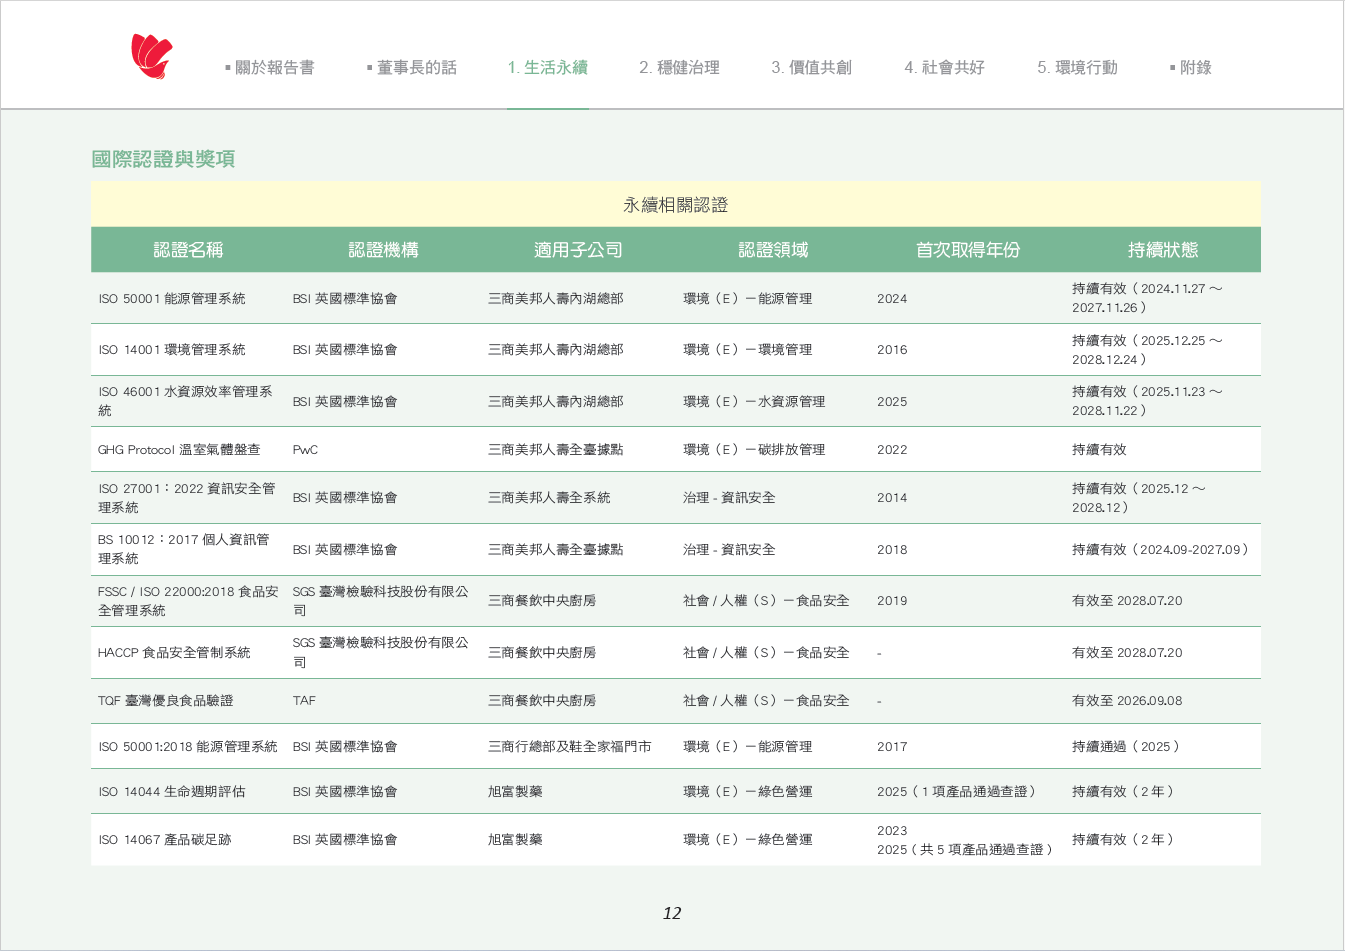Select the FSSC / ISO 22000:2018 cell
Image resolution: width=1345 pixels, height=951 pixels.
coord(188,601)
